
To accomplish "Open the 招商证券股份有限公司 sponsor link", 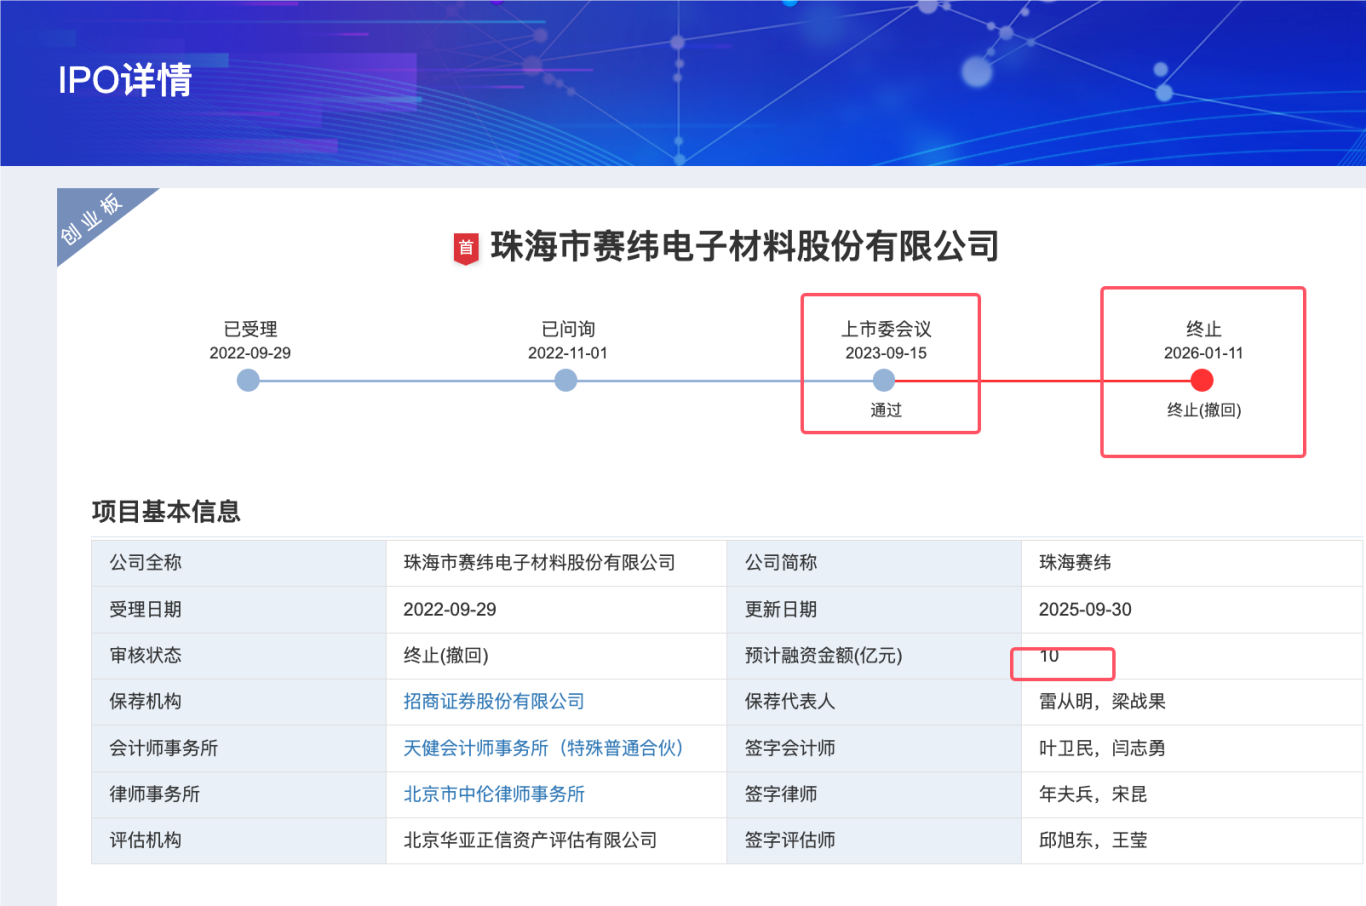I will click(x=494, y=702).
